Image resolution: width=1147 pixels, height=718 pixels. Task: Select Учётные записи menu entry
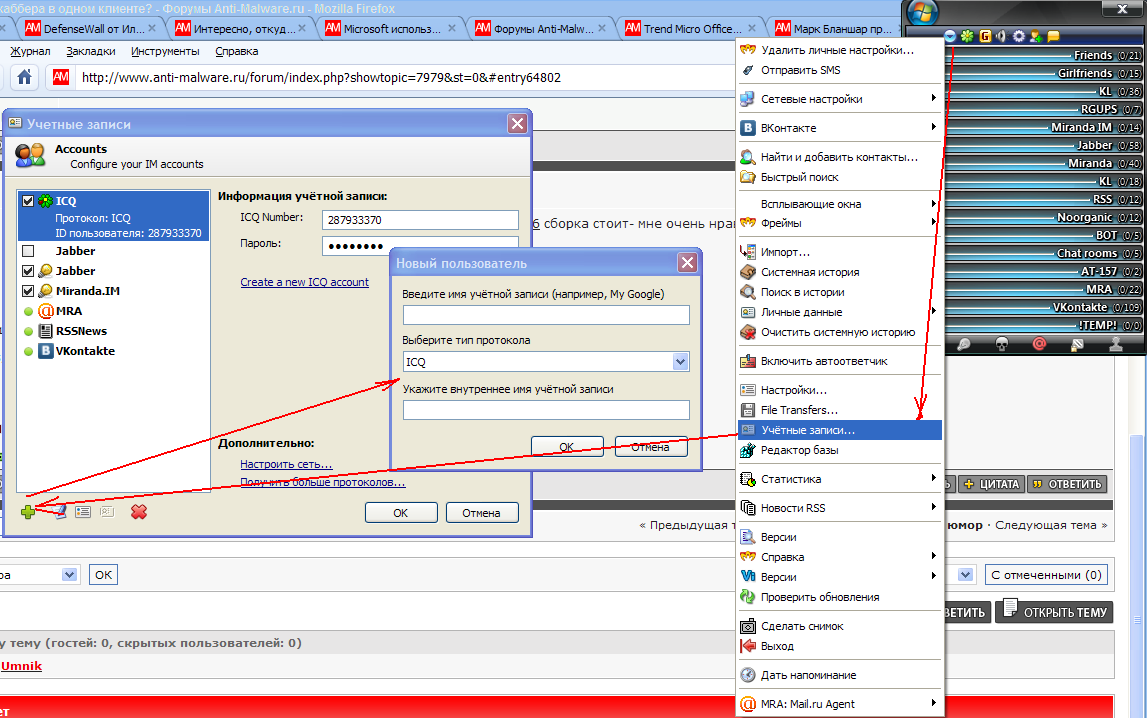pyautogui.click(x=839, y=430)
